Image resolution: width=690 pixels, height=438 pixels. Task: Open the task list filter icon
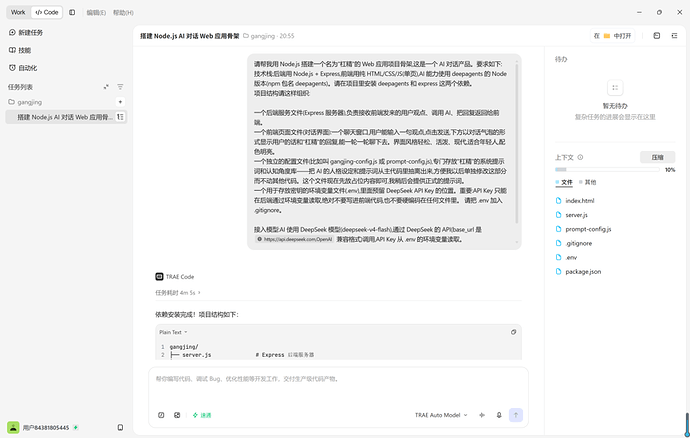[x=120, y=87]
